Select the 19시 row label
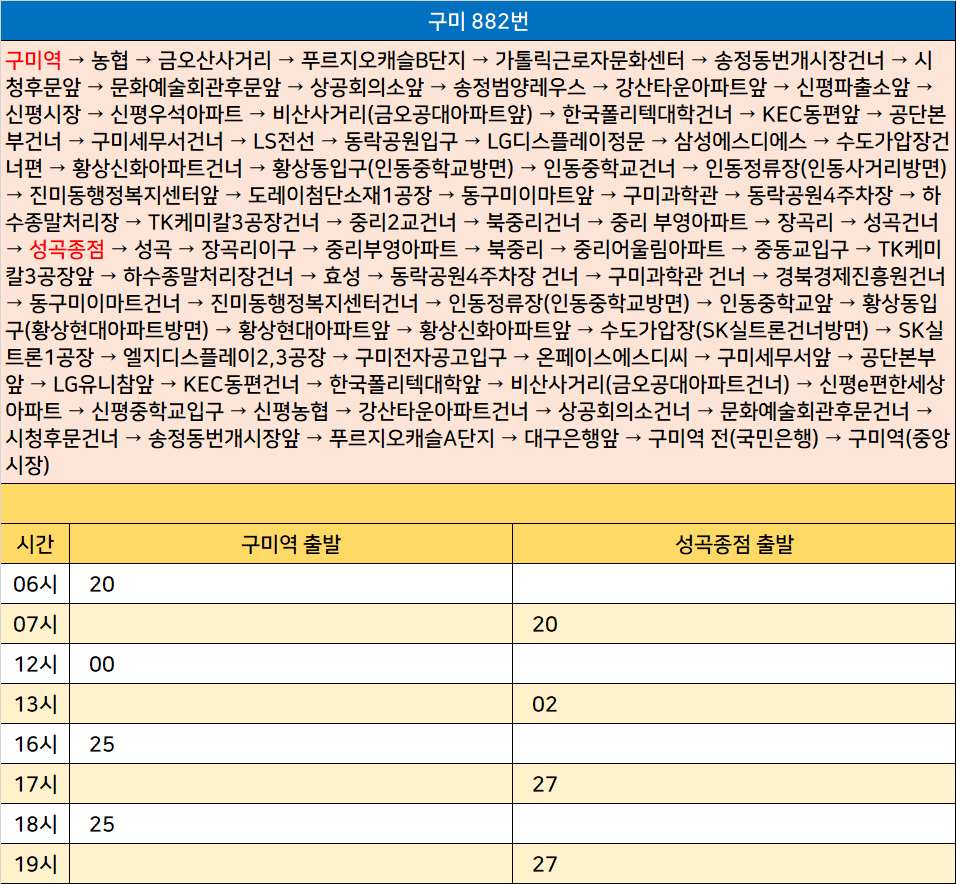Image resolution: width=956 pixels, height=884 pixels. tap(35, 864)
